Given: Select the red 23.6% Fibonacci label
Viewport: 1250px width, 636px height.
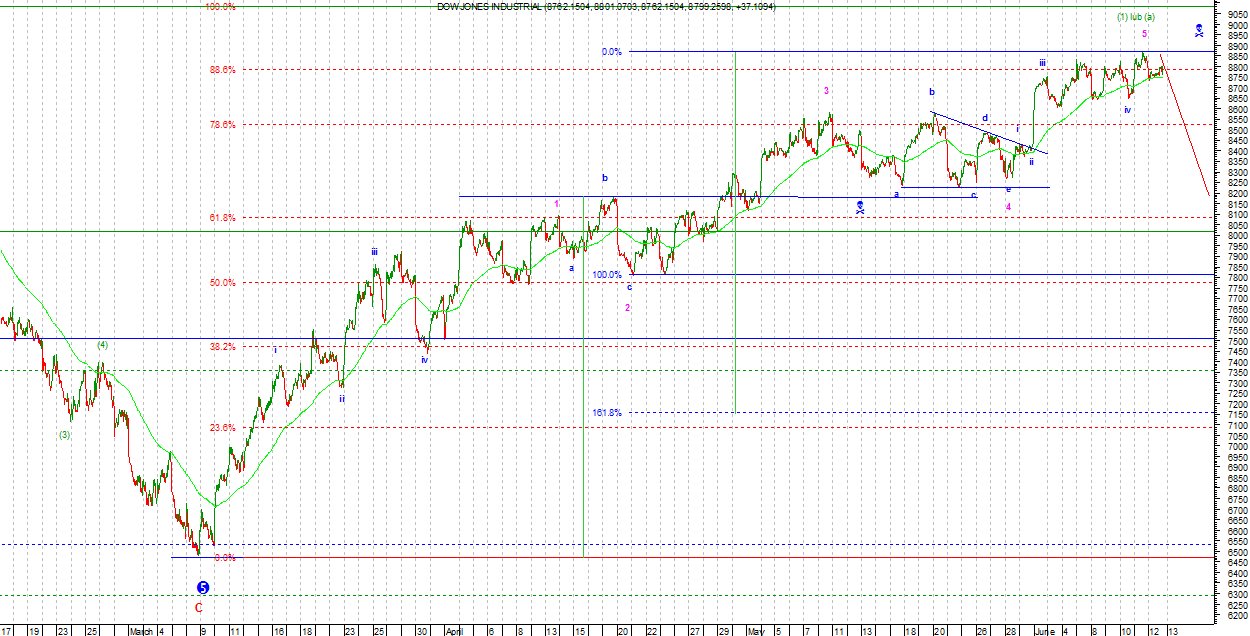Looking at the screenshot, I should pyautogui.click(x=222, y=428).
